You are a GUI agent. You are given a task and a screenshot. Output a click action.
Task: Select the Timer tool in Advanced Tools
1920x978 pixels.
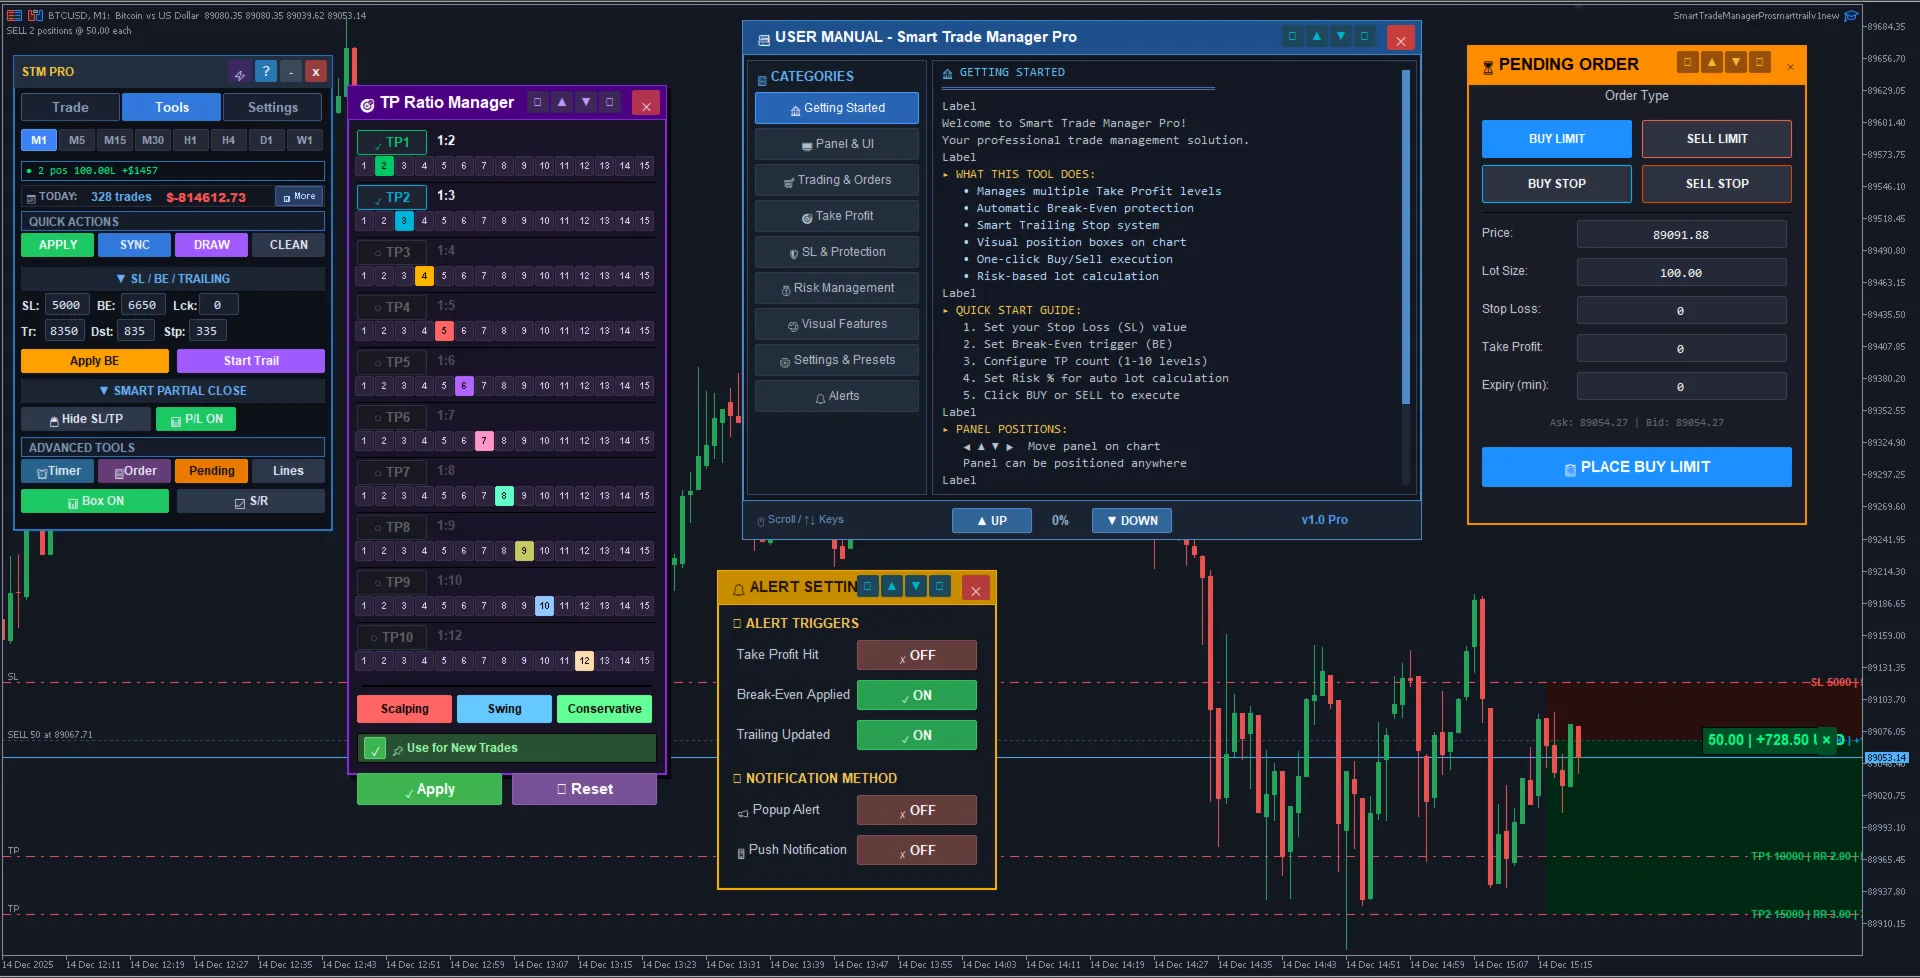coord(57,470)
